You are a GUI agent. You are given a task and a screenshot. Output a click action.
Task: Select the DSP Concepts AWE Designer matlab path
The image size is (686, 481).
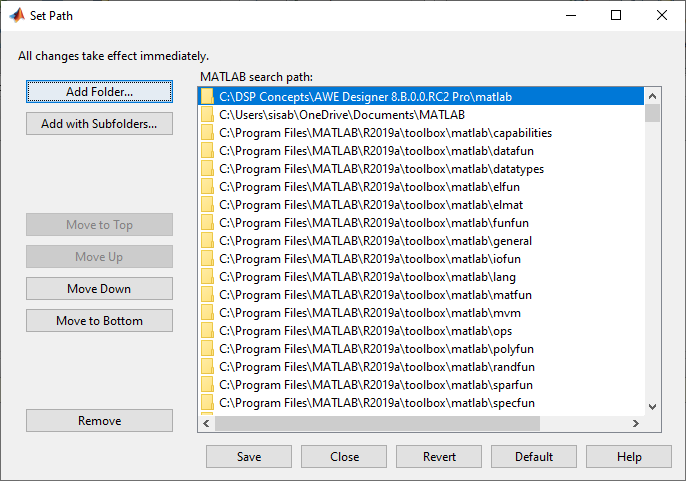(x=422, y=97)
